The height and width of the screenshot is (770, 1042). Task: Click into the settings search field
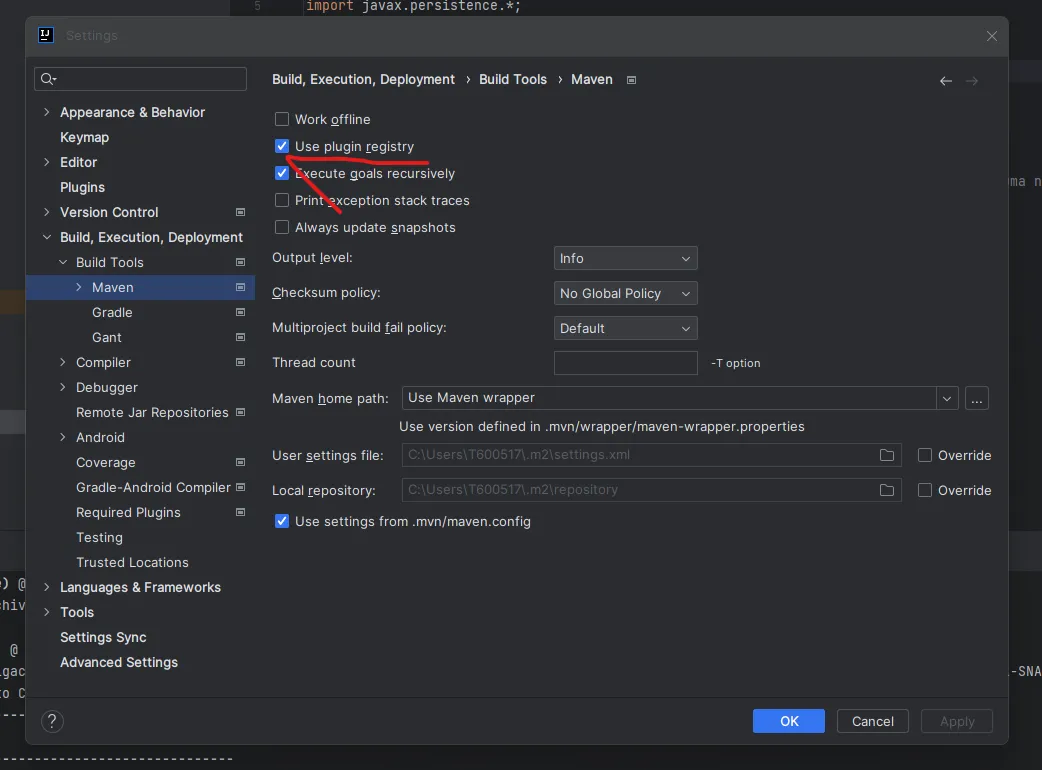pyautogui.click(x=140, y=79)
